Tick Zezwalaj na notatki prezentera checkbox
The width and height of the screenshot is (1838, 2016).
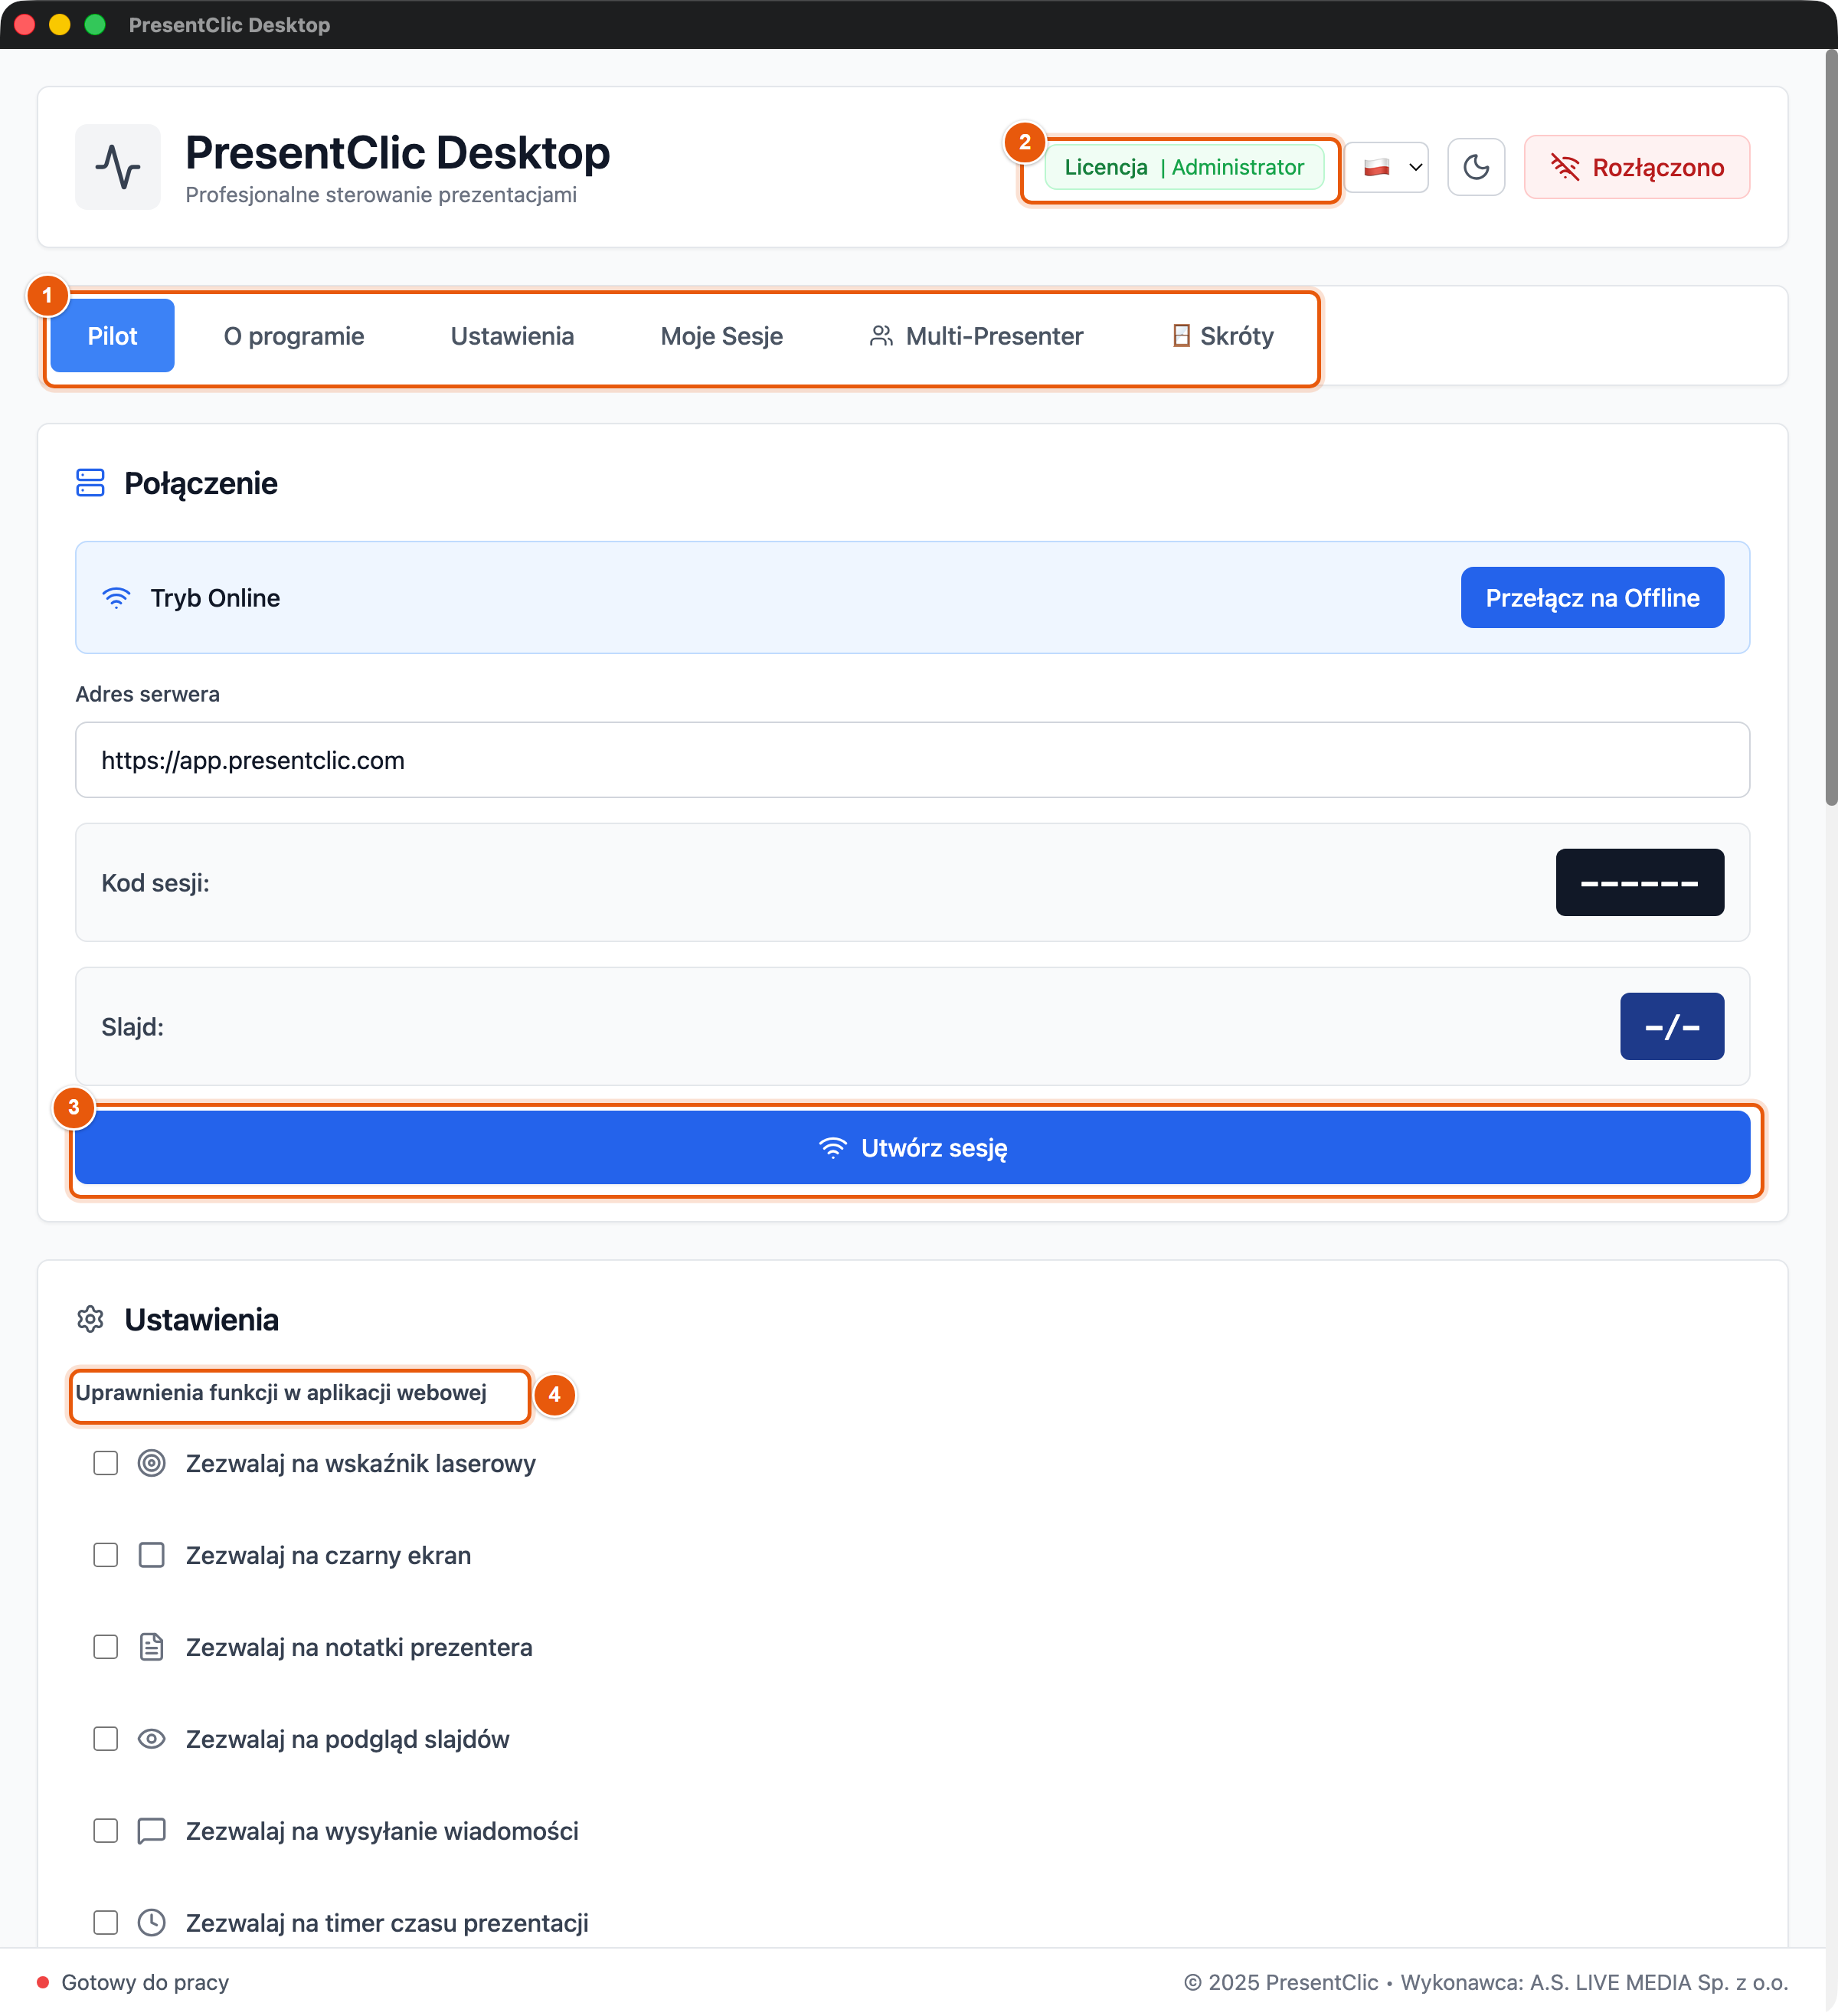(105, 1647)
